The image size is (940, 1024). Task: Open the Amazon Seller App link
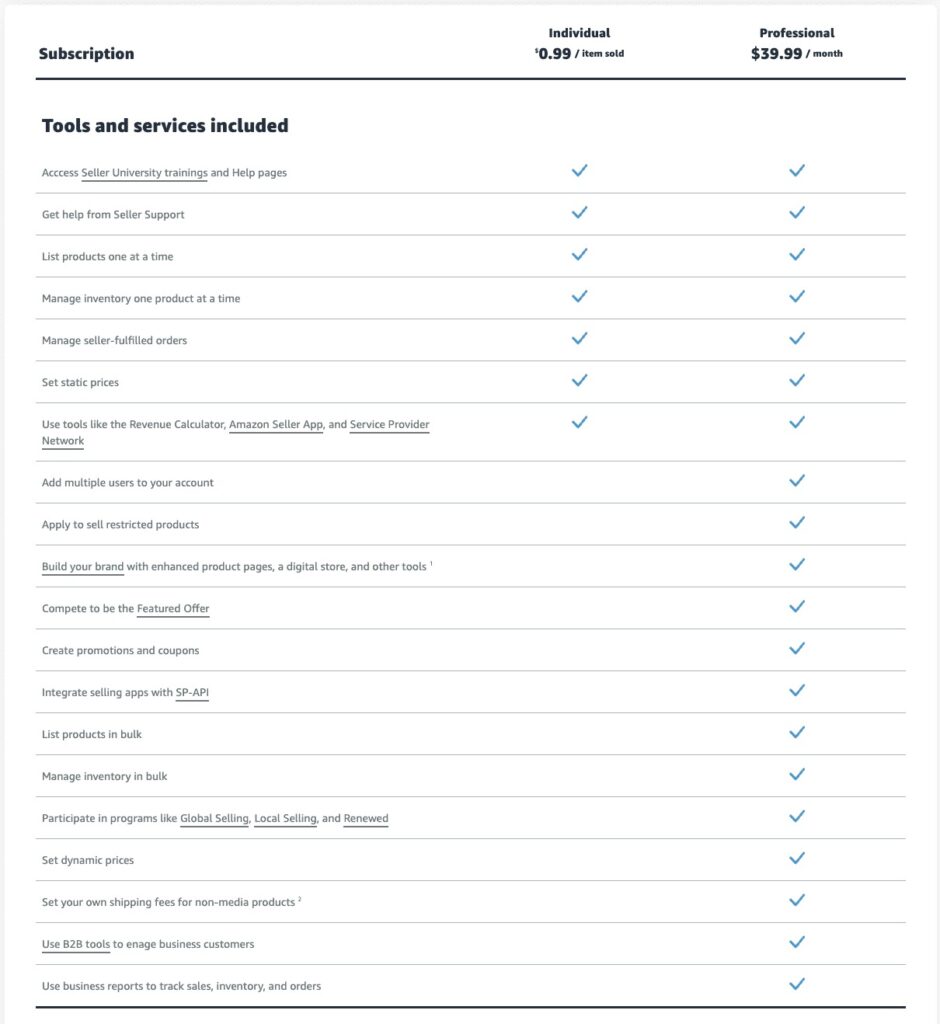pyautogui.click(x=276, y=425)
